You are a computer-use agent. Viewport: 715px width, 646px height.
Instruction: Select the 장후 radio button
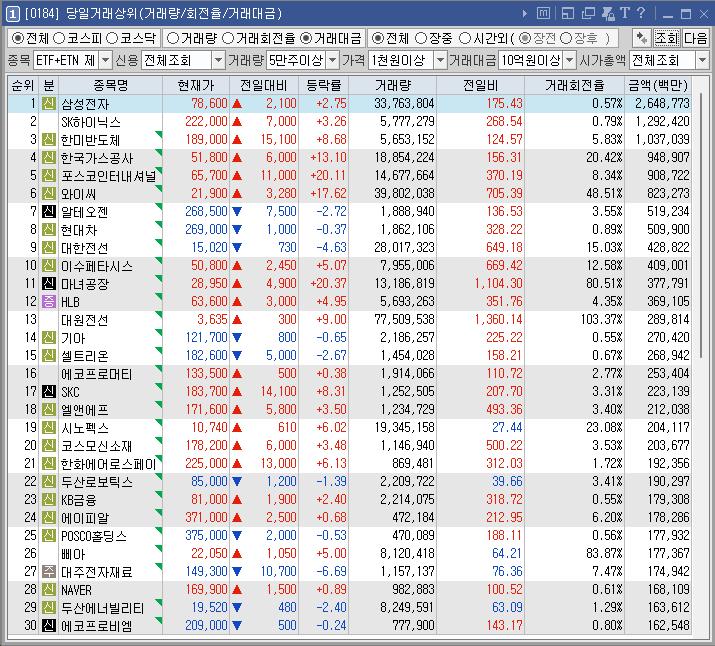pyautogui.click(x=566, y=38)
